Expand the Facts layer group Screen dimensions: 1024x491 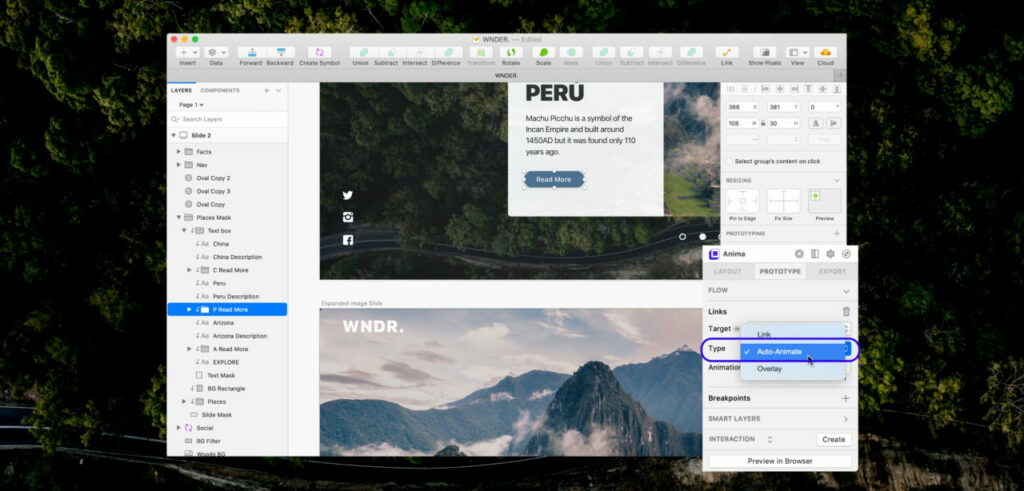179,151
